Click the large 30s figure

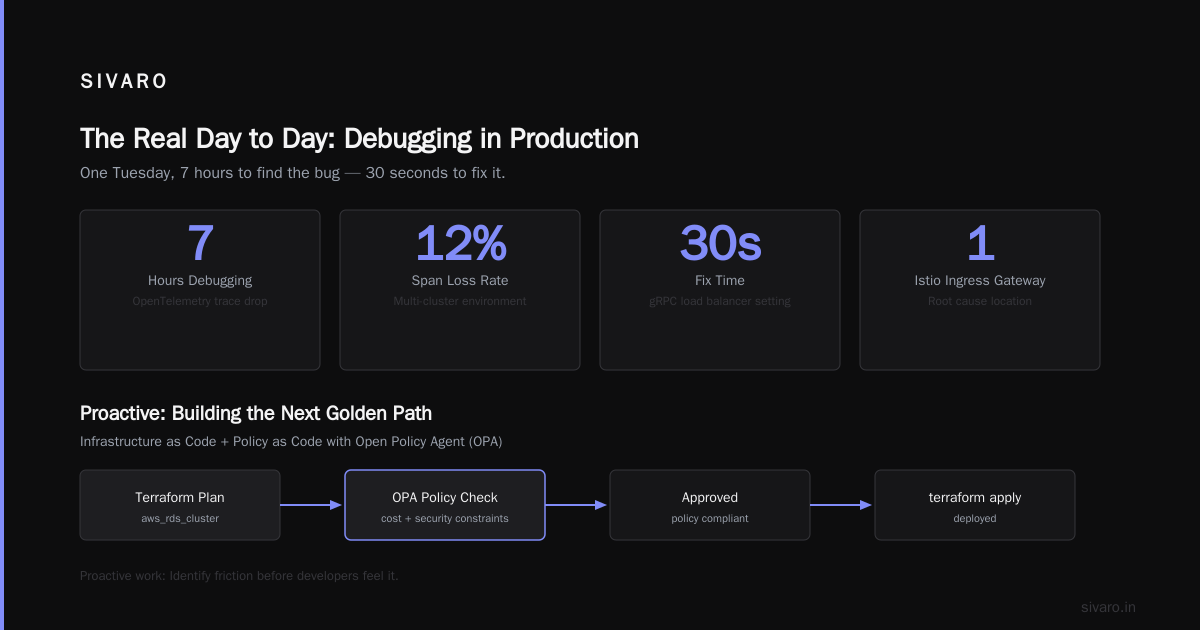coord(720,243)
